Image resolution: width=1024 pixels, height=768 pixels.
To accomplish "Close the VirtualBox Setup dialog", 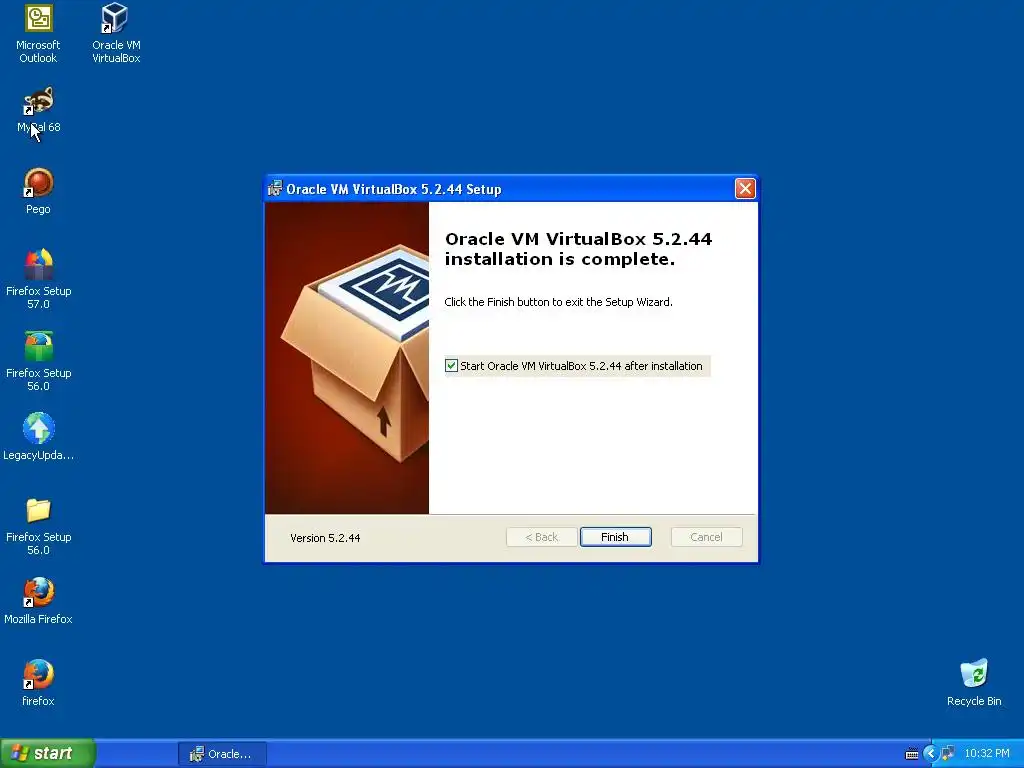I will (x=745, y=189).
